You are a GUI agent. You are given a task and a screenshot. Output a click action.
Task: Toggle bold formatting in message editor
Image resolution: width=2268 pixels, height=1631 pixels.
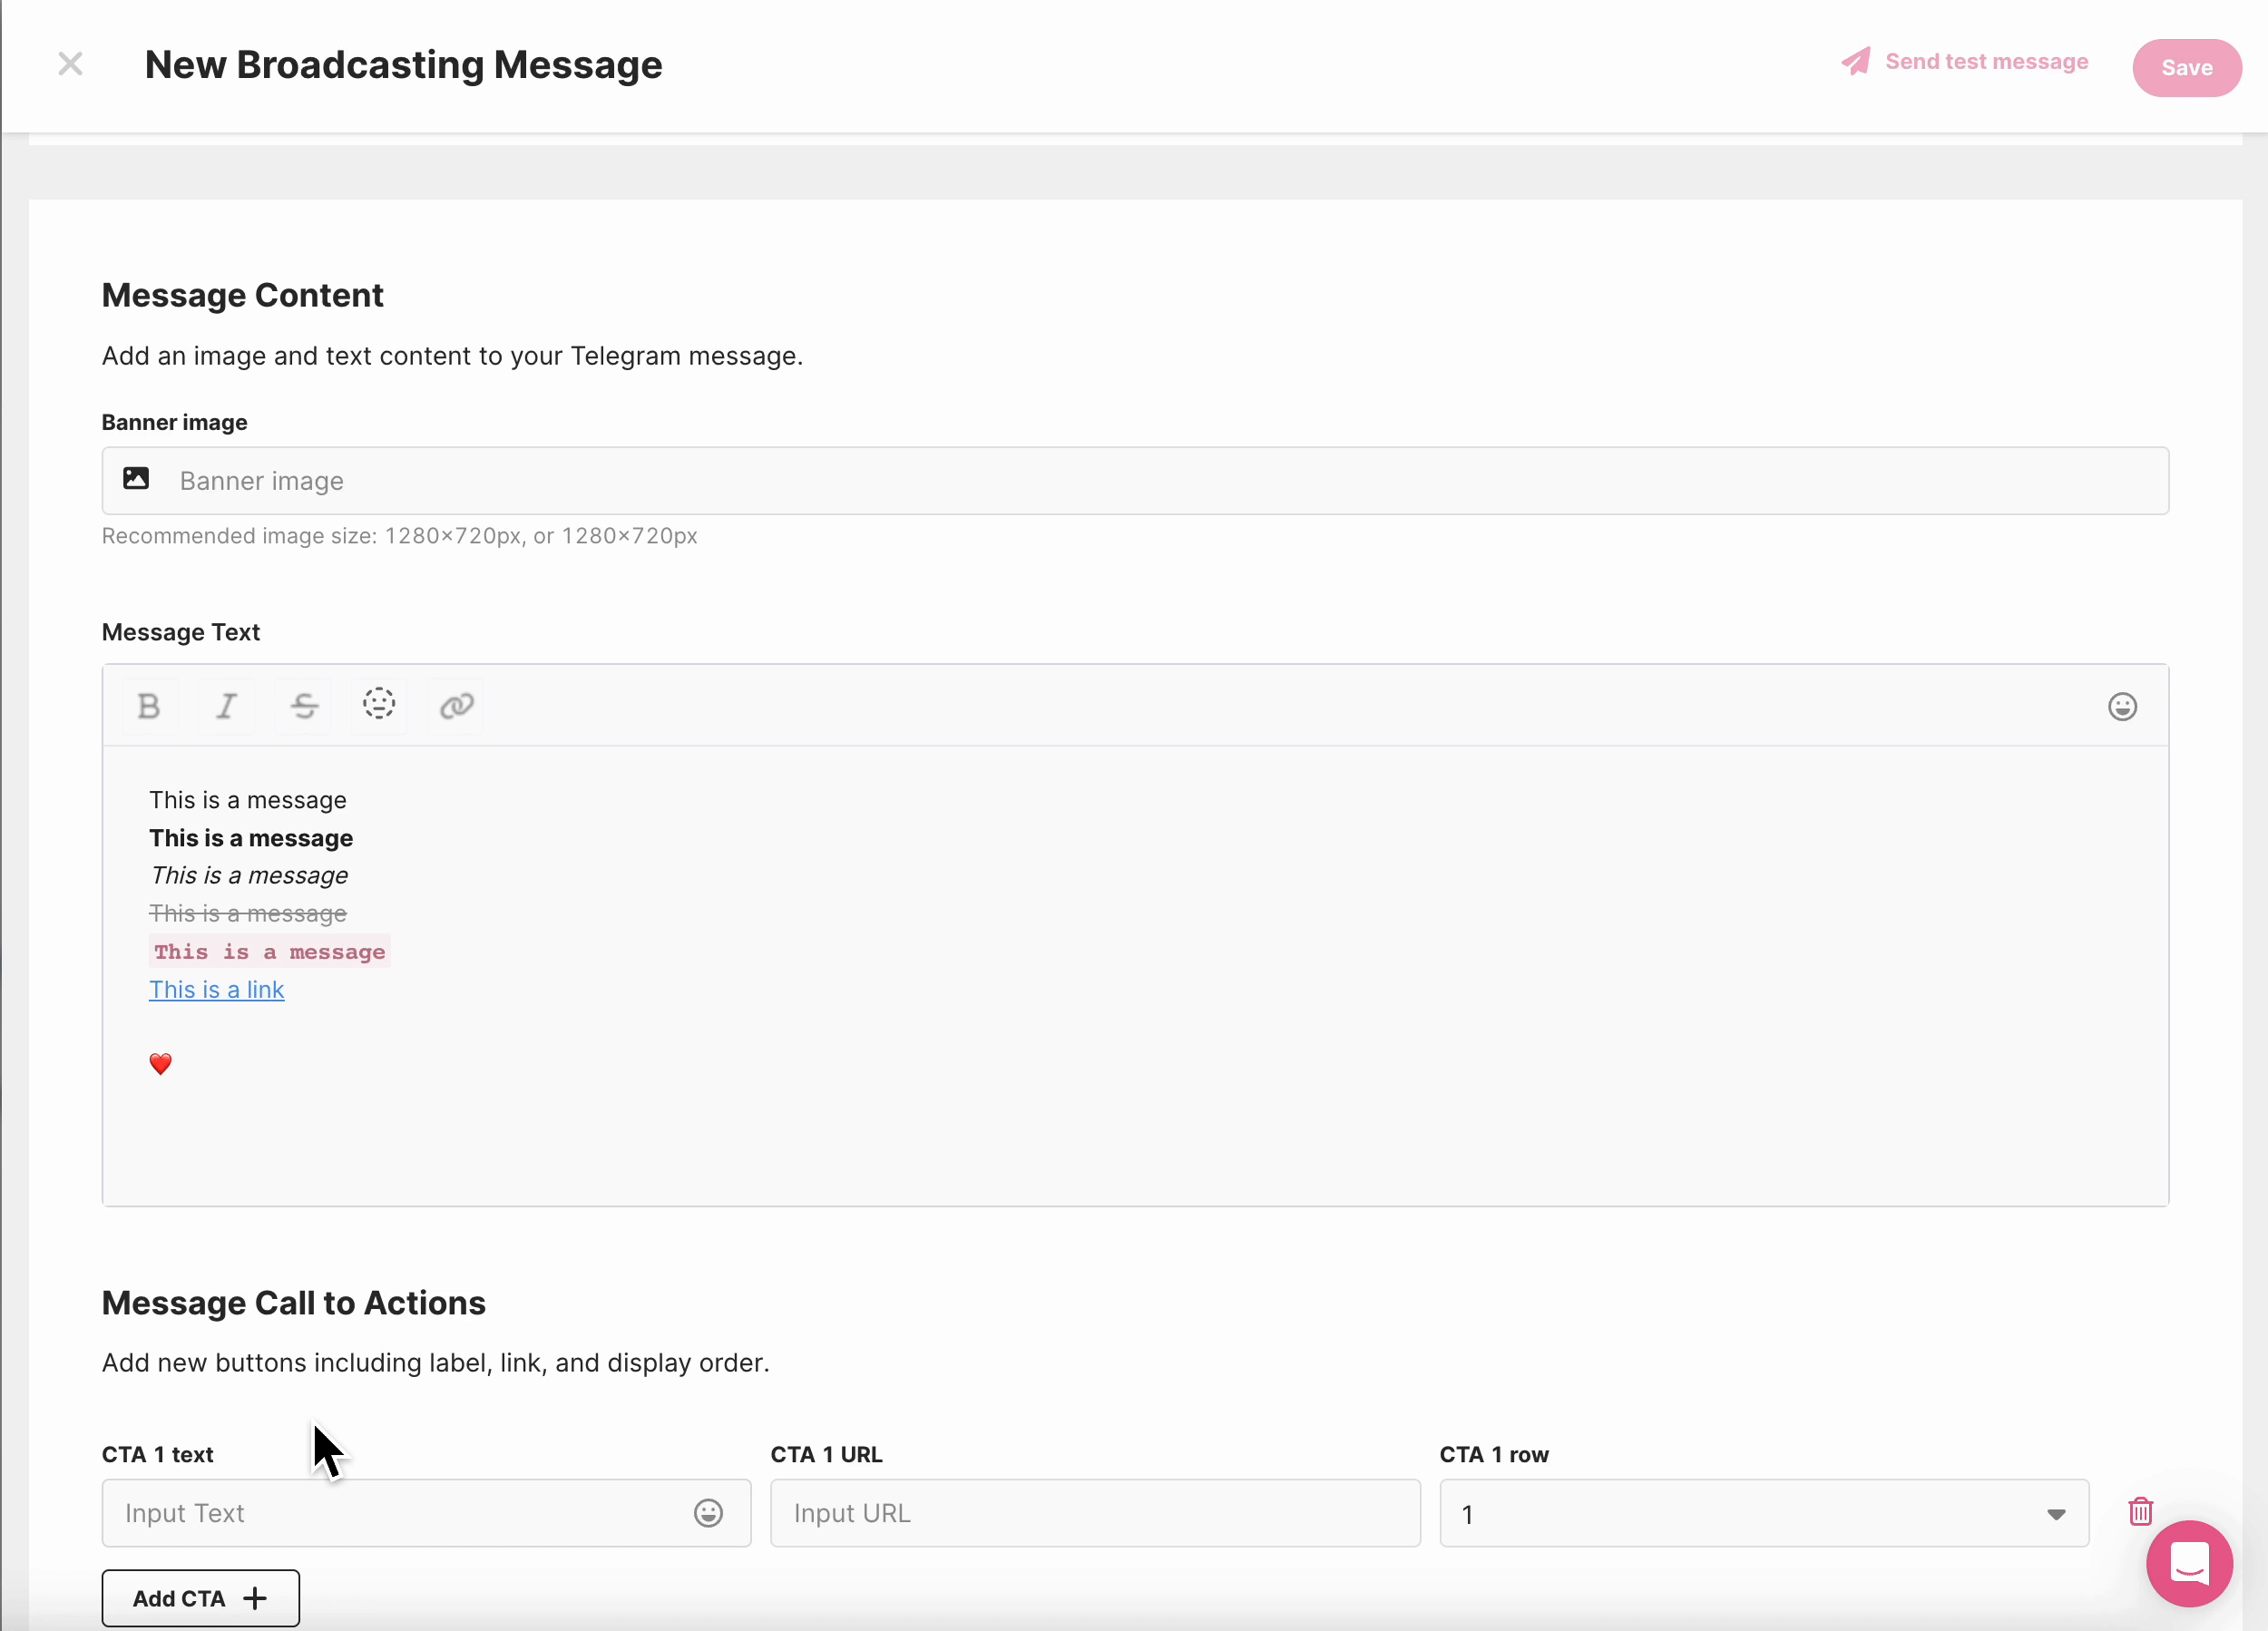149,706
